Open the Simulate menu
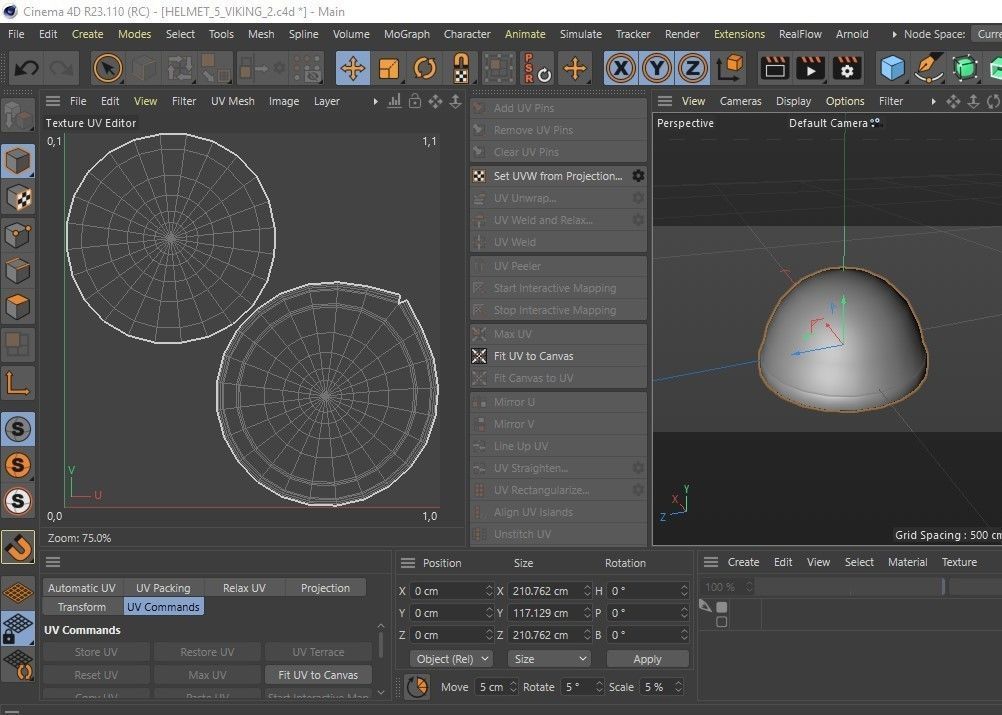This screenshot has width=1002, height=715. (x=580, y=34)
